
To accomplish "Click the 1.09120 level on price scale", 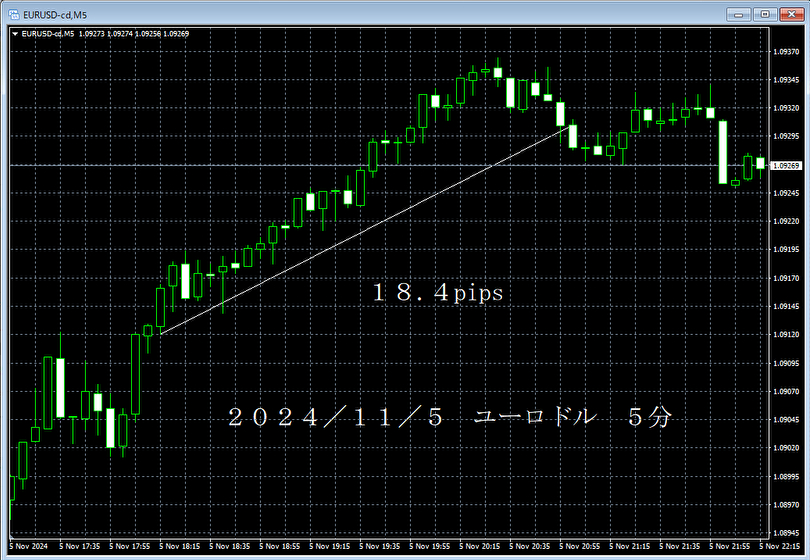I will pyautogui.click(x=787, y=334).
